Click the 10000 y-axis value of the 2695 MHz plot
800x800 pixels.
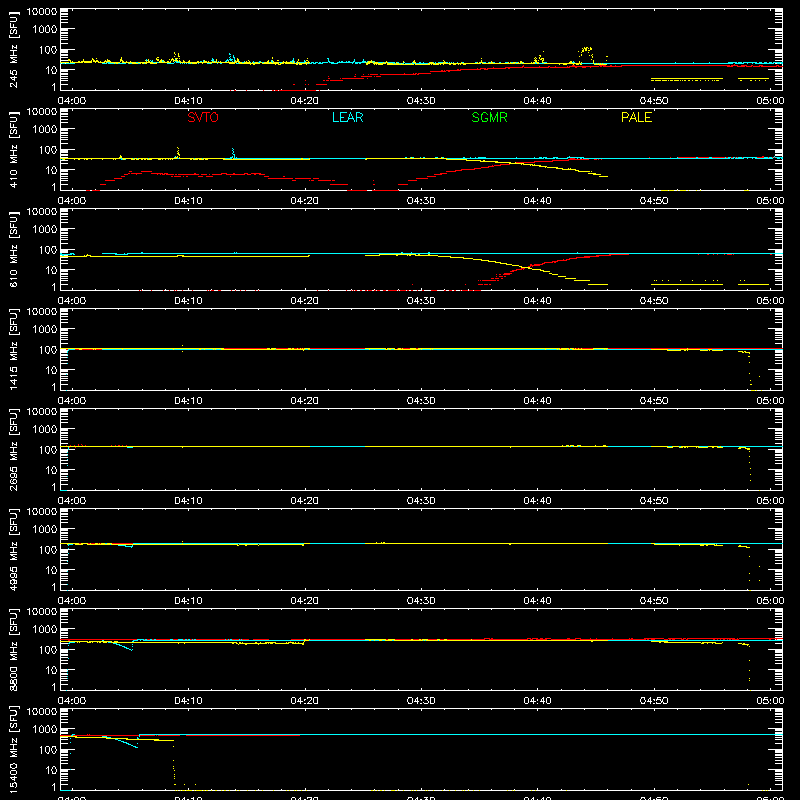coord(42,412)
